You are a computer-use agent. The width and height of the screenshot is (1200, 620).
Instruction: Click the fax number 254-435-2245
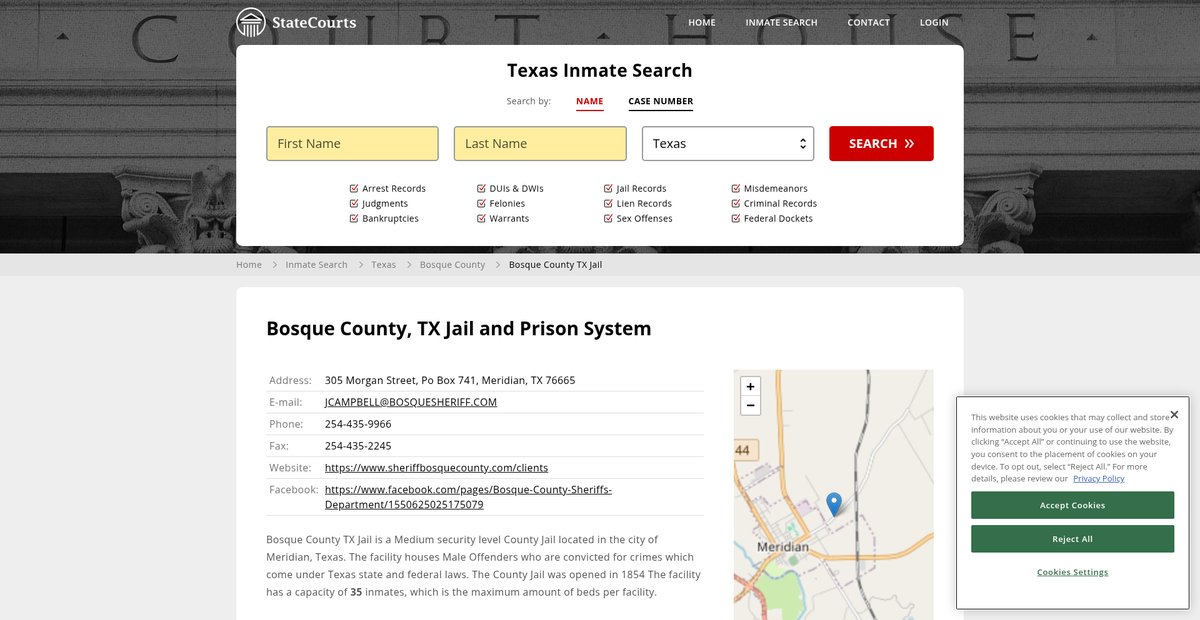(358, 446)
